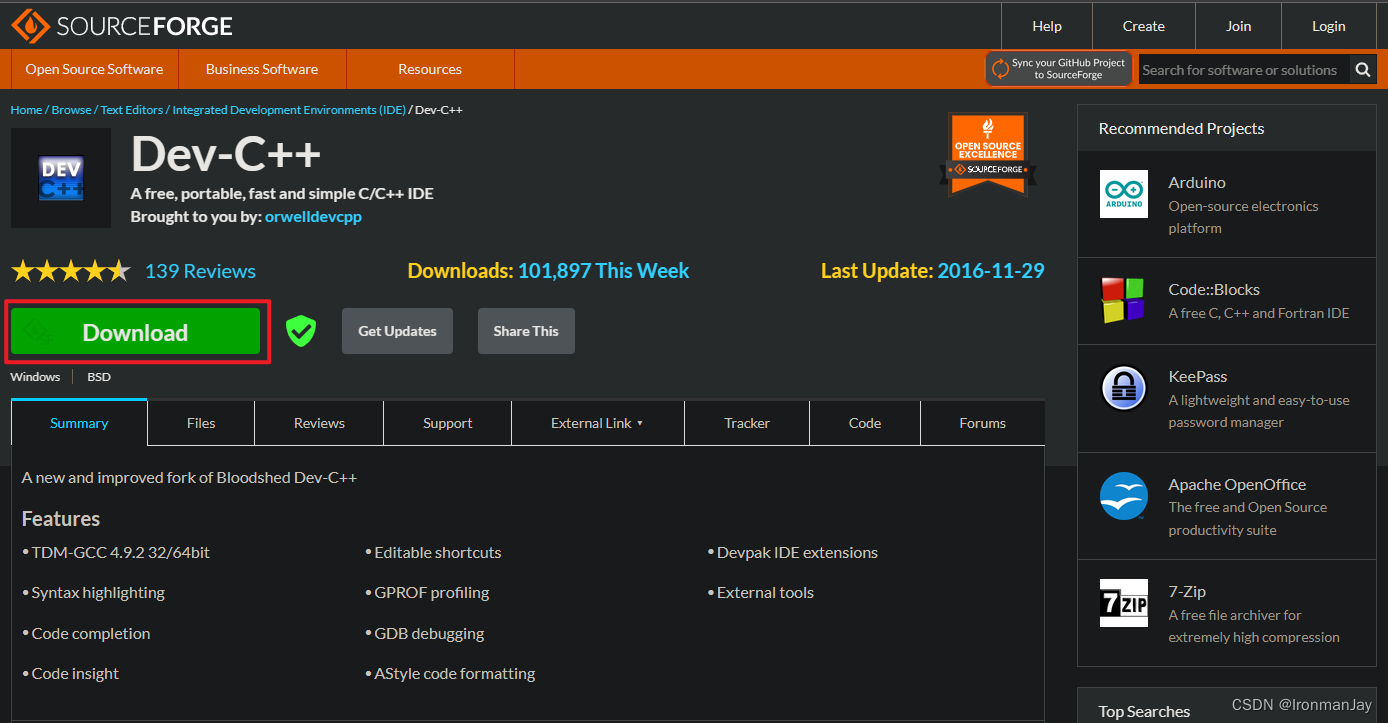Click Join in top navigation
This screenshot has width=1388, height=723.
pyautogui.click(x=1239, y=26)
